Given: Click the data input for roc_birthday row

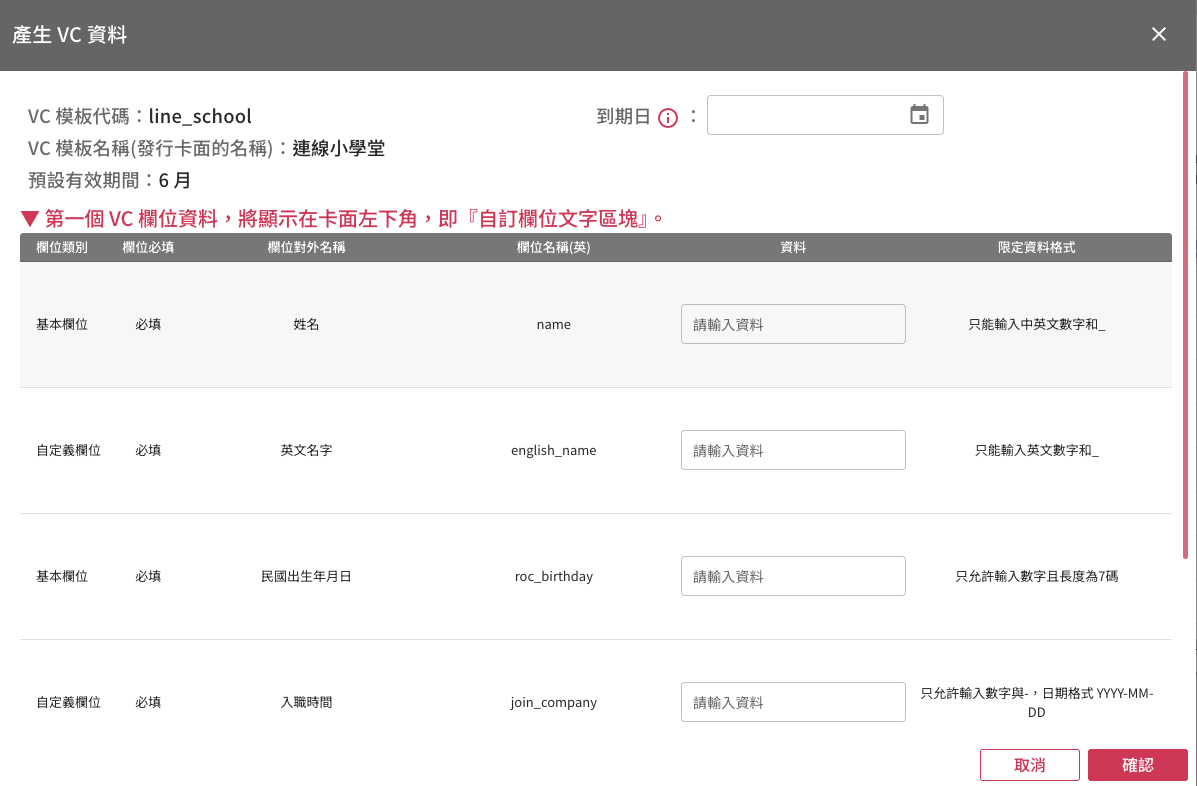Looking at the screenshot, I should [x=793, y=576].
